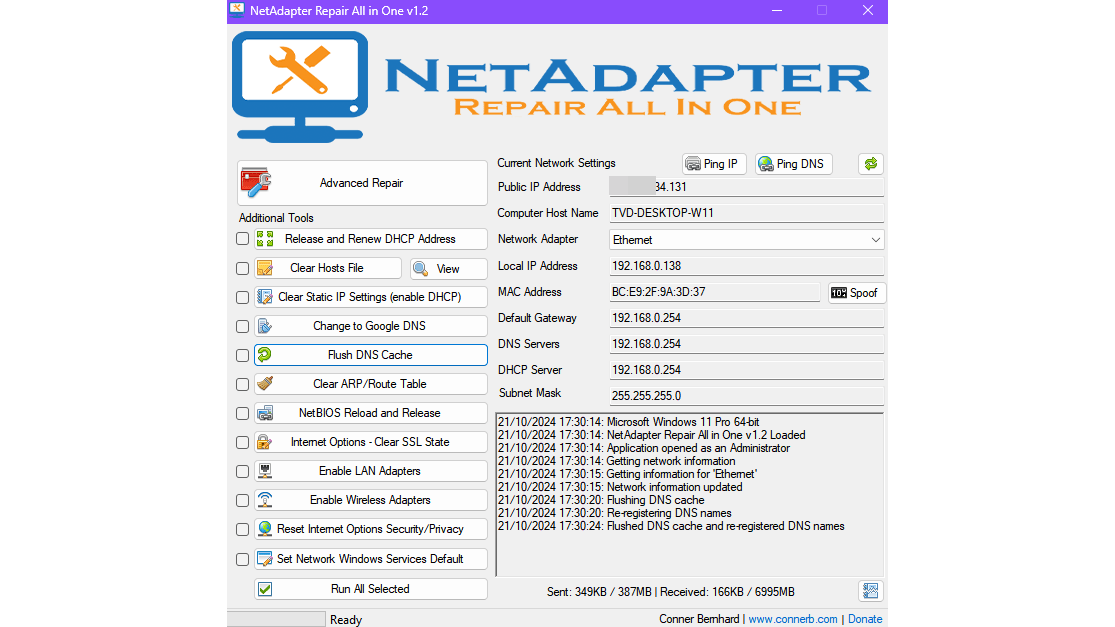Enable the Clear SSL State checkbox
Screen dimensions: 1115x627
point(242,442)
